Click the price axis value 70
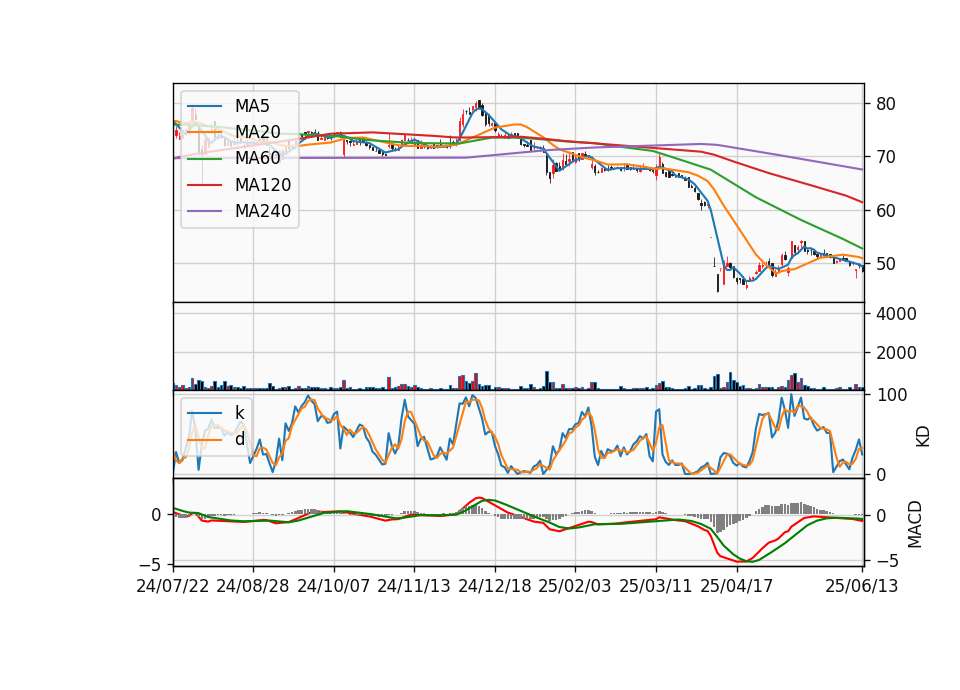 885,157
